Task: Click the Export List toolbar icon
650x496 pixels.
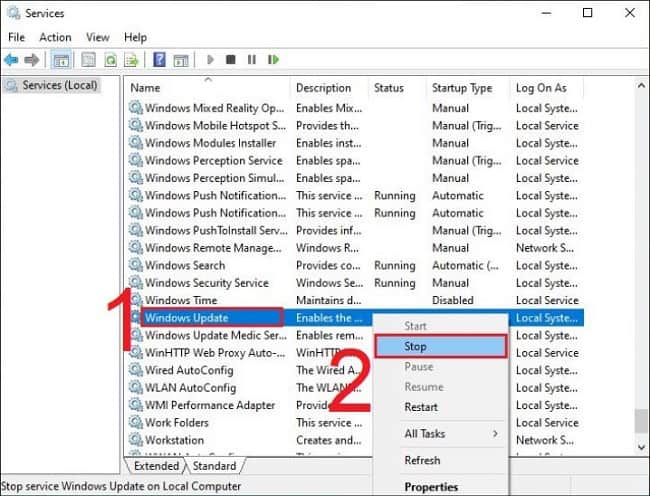Action: (x=131, y=60)
